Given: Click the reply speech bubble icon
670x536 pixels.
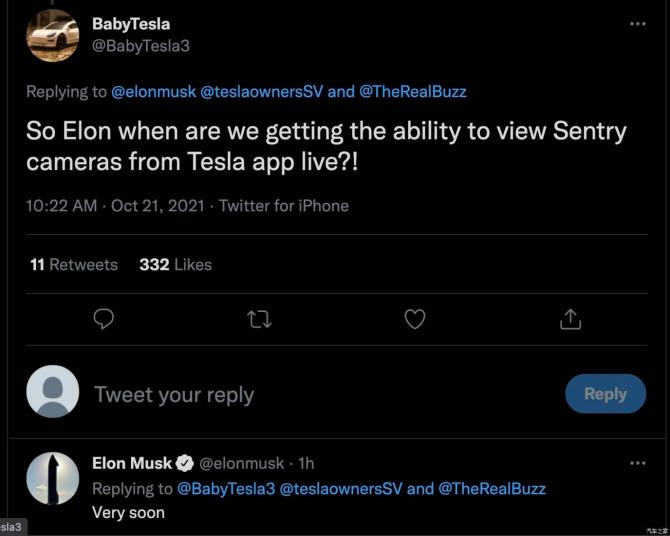Looking at the screenshot, I should point(103,319).
